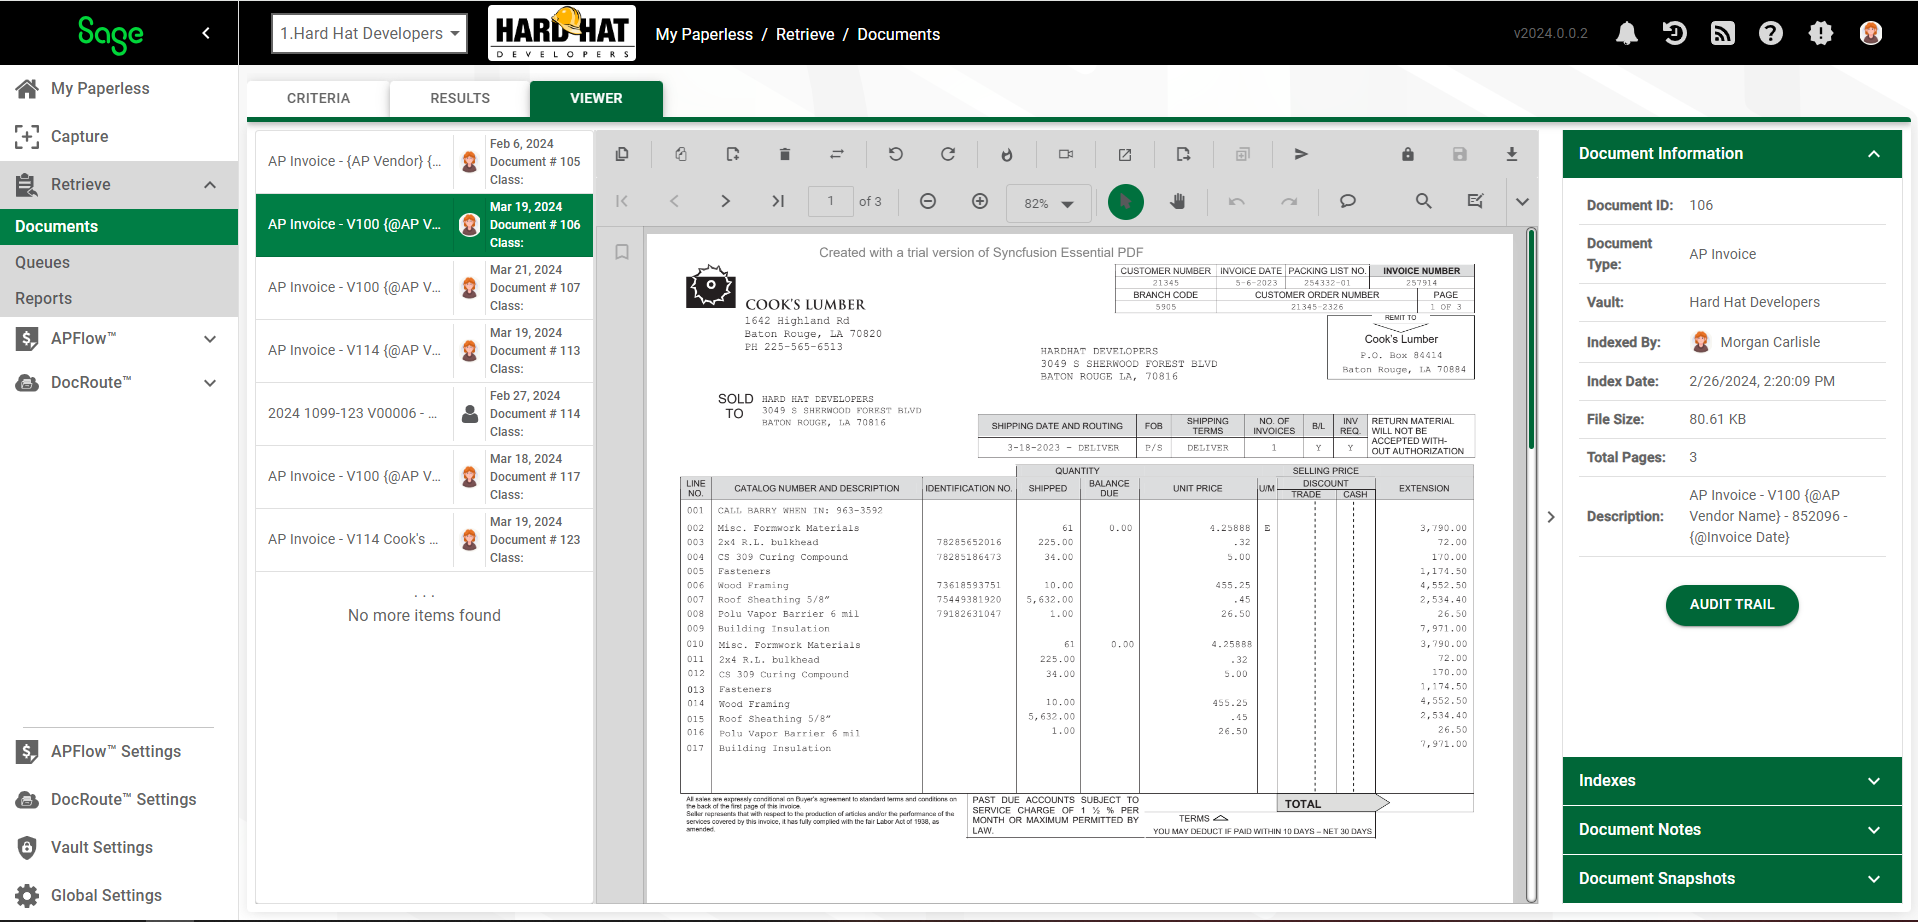
Task: Zoom in the document
Action: pyautogui.click(x=980, y=201)
